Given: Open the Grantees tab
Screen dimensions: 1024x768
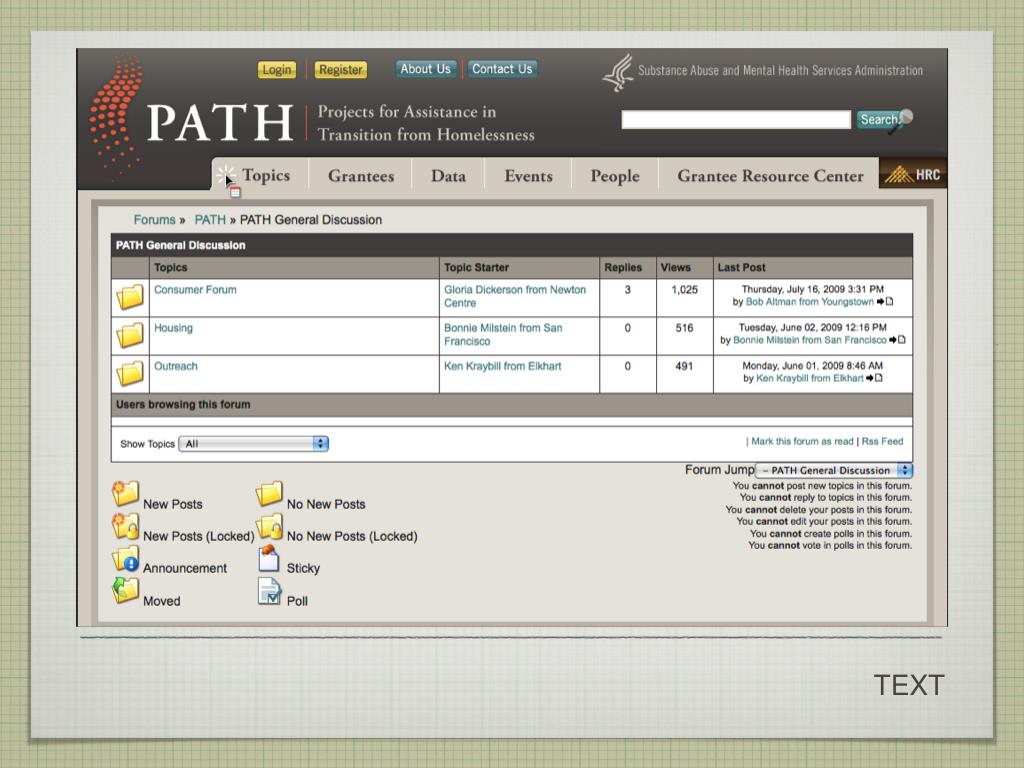Looking at the screenshot, I should coord(361,176).
